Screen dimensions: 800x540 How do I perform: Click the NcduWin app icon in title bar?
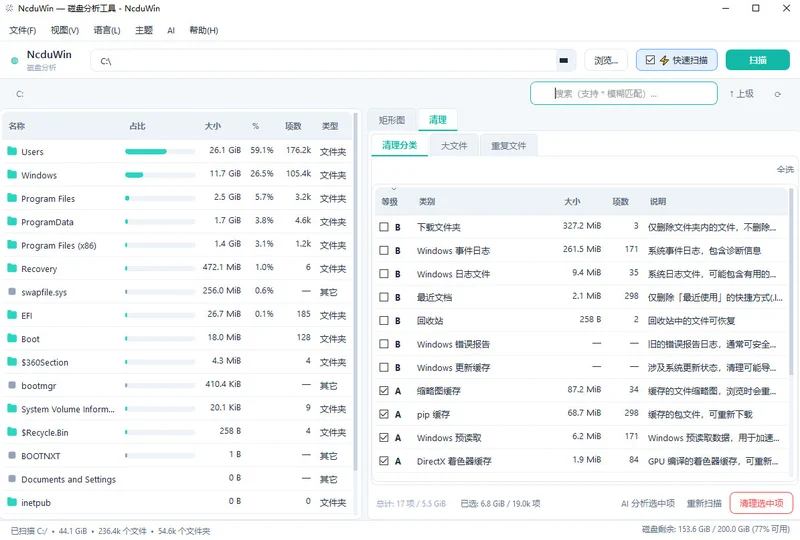pyautogui.click(x=9, y=8)
